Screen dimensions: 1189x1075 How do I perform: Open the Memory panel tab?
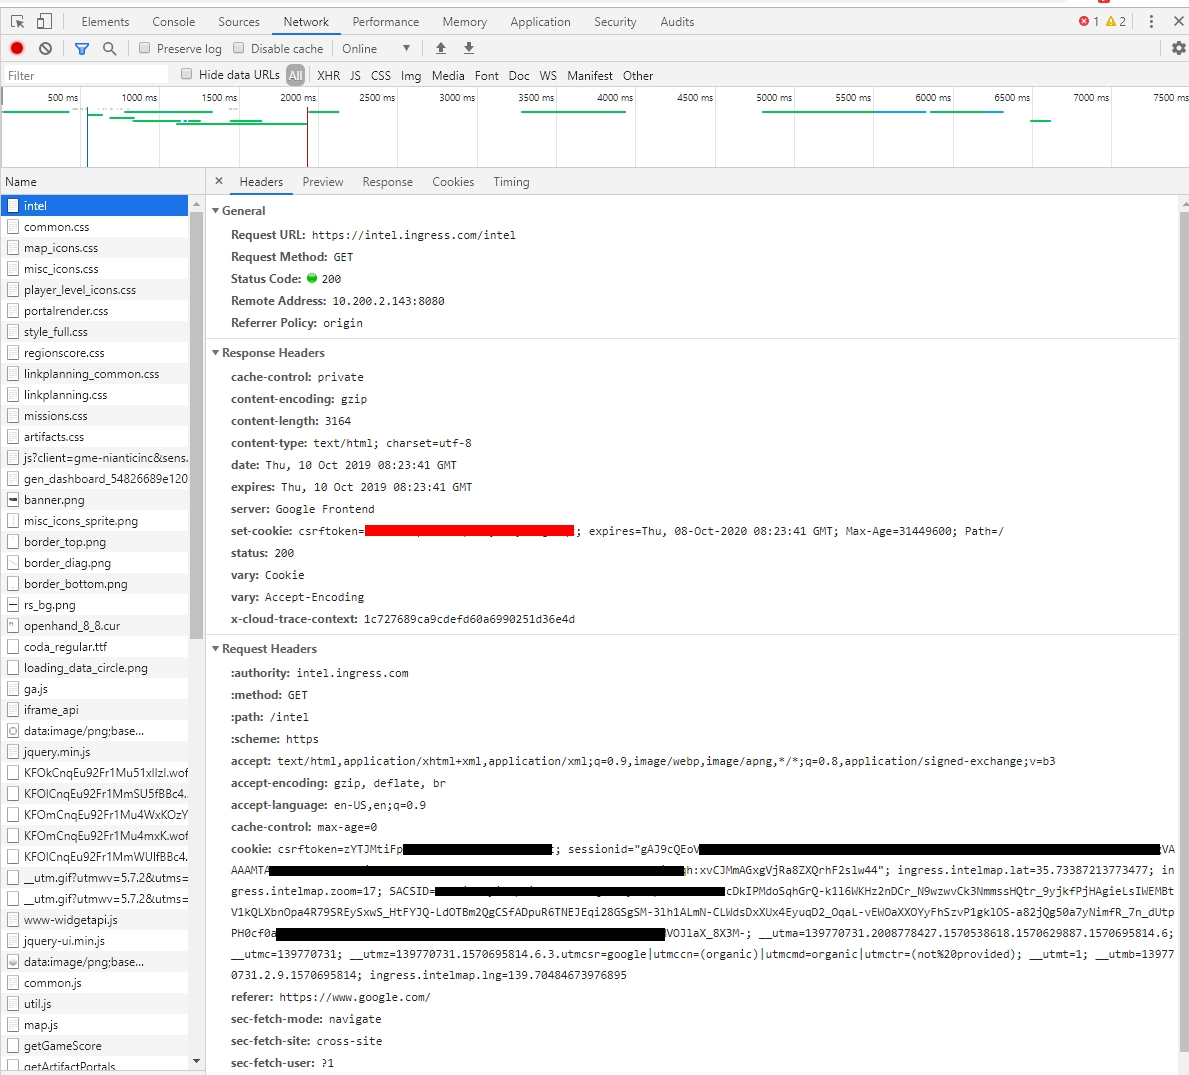click(465, 22)
